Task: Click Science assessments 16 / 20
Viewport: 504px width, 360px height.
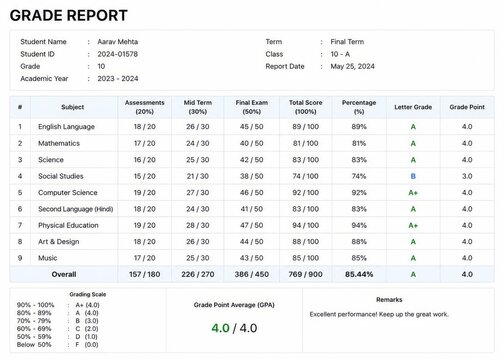Action: (145, 160)
